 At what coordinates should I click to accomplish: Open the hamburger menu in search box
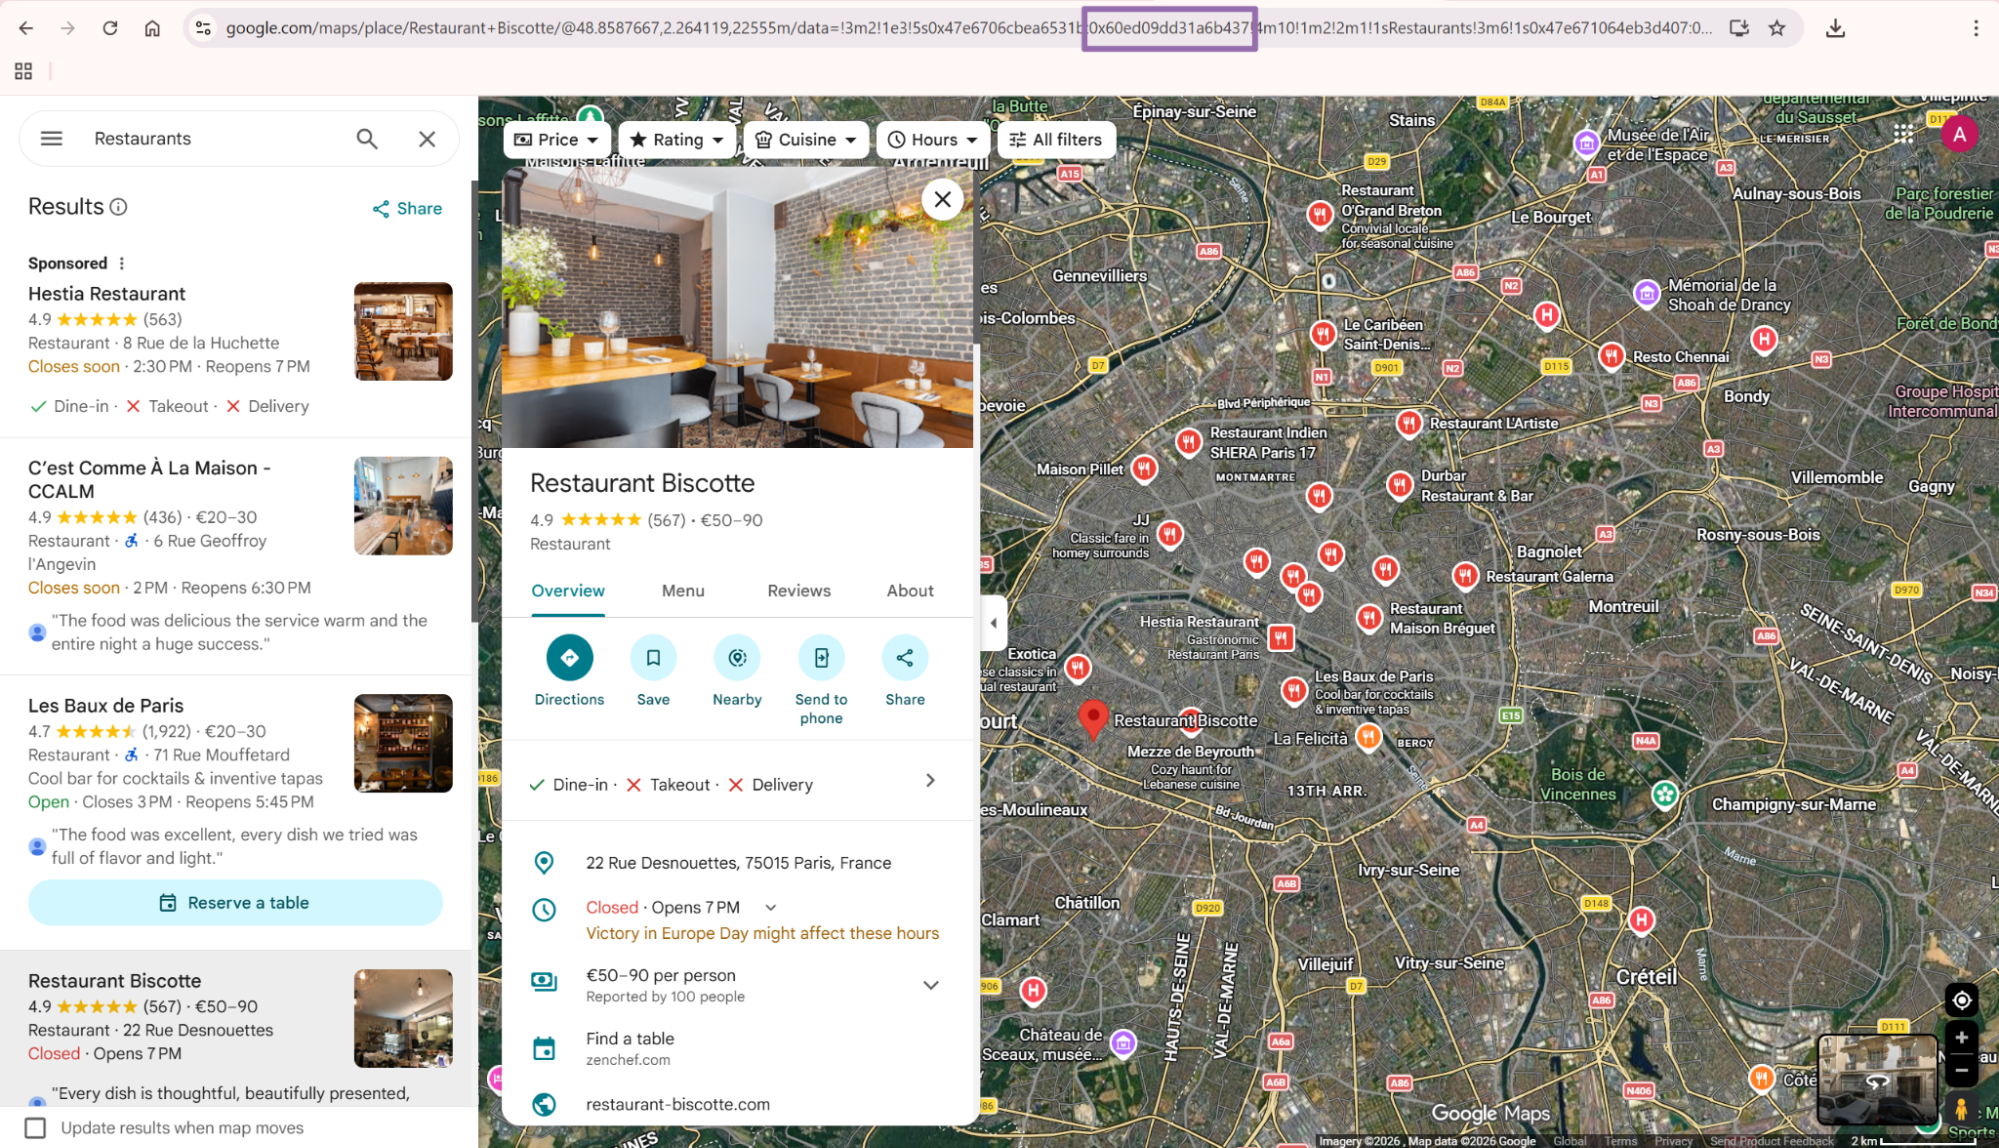(51, 139)
